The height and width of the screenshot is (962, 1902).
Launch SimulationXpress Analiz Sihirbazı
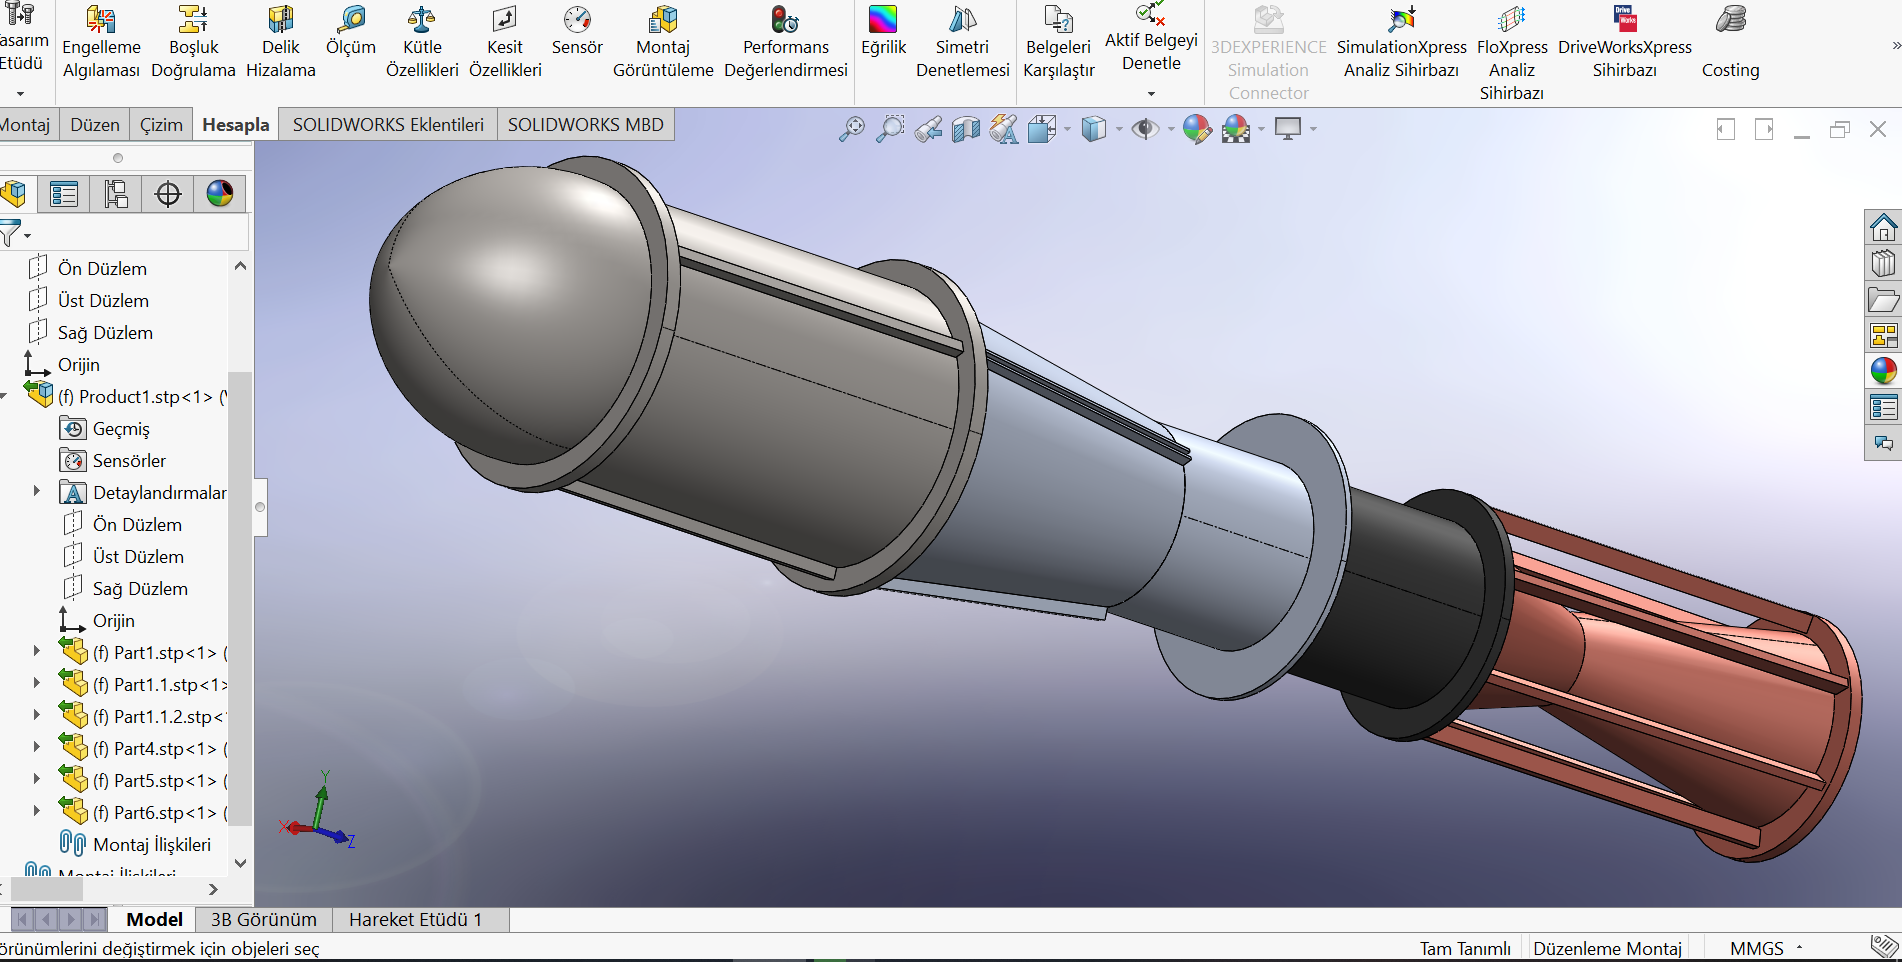click(x=1402, y=43)
